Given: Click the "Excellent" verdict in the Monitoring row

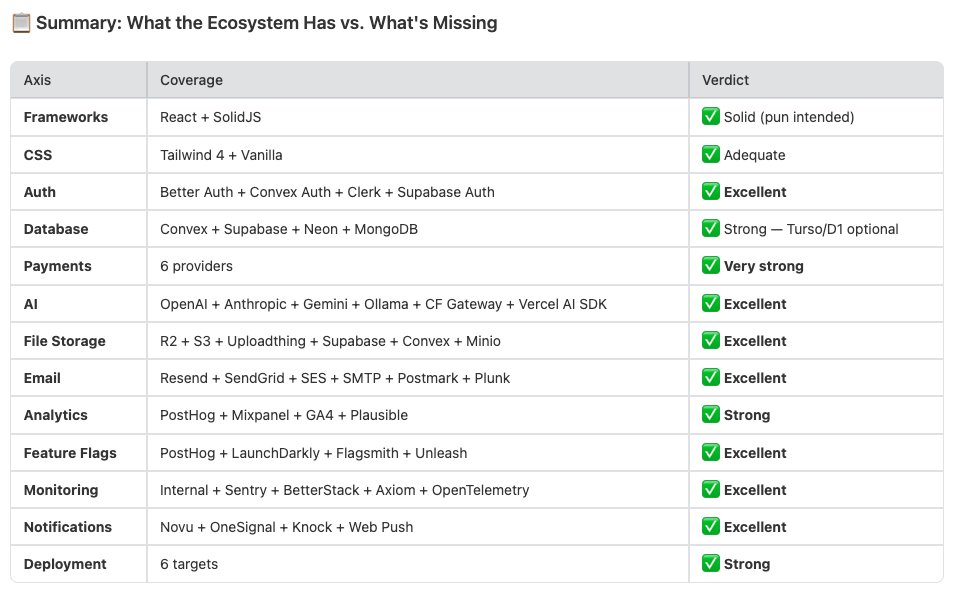Looking at the screenshot, I should pyautogui.click(x=755, y=491).
